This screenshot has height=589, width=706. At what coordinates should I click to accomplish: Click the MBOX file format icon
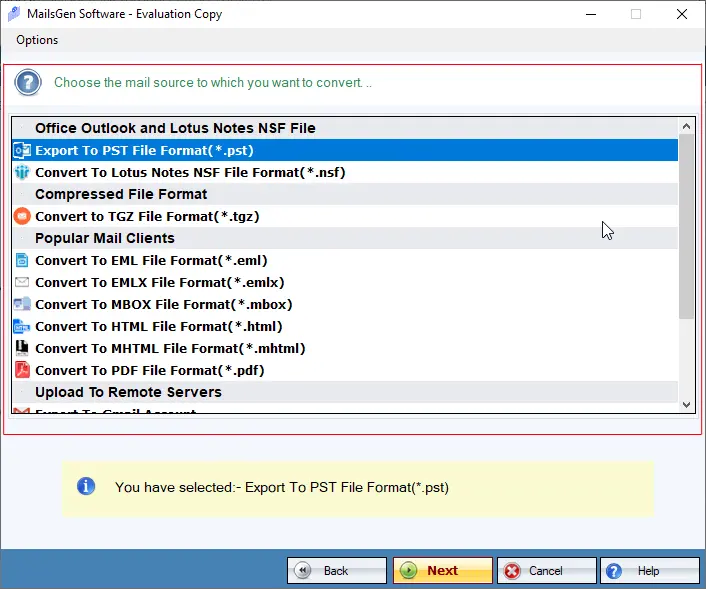[22, 304]
